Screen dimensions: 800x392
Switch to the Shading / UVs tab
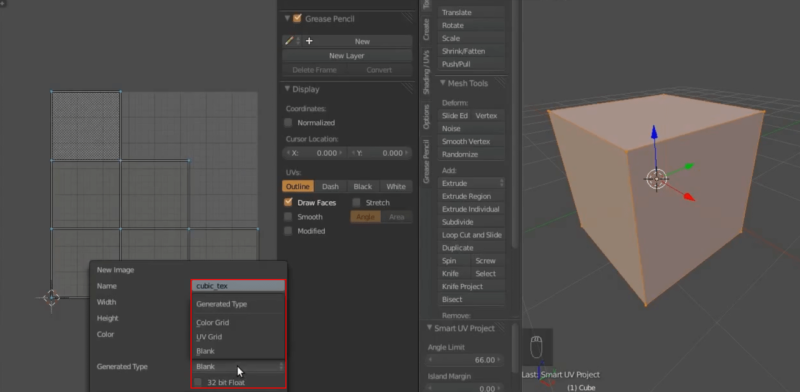pyautogui.click(x=426, y=72)
